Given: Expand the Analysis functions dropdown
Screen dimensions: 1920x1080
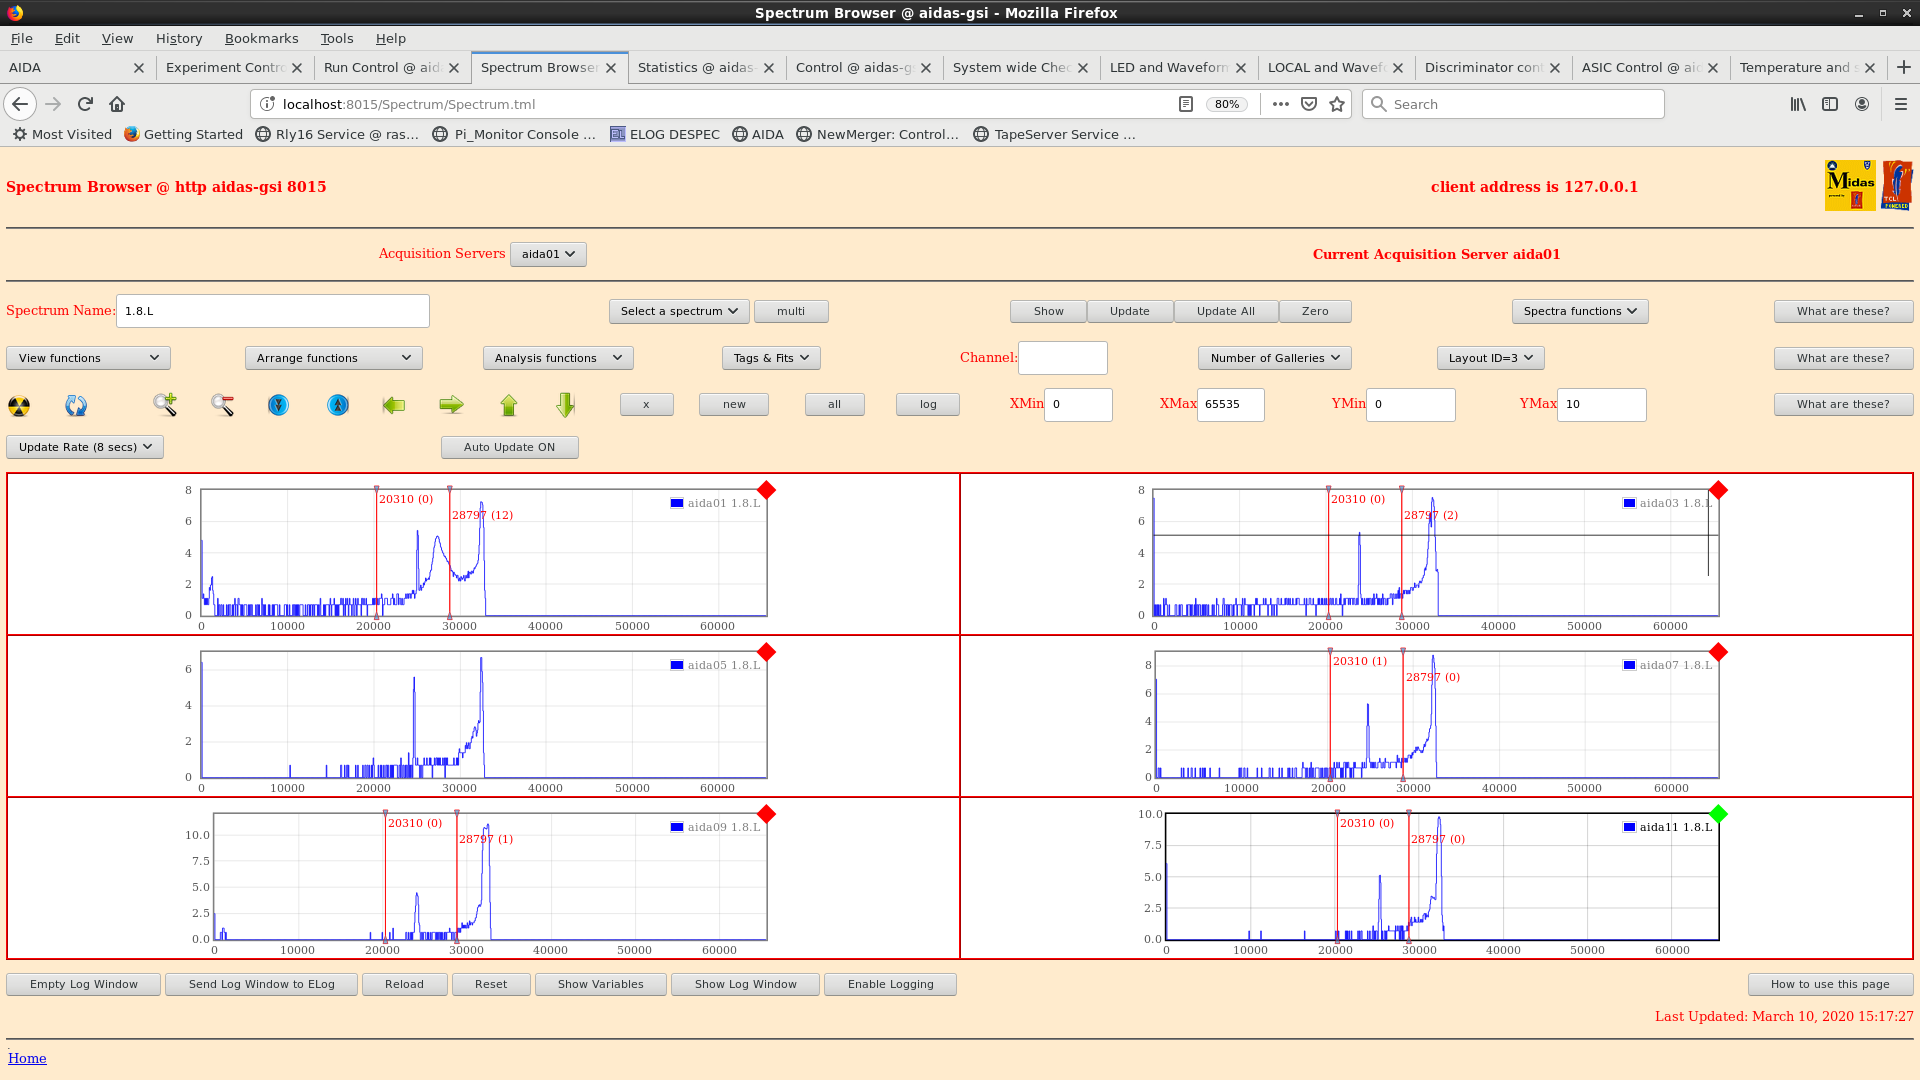Looking at the screenshot, I should [557, 358].
